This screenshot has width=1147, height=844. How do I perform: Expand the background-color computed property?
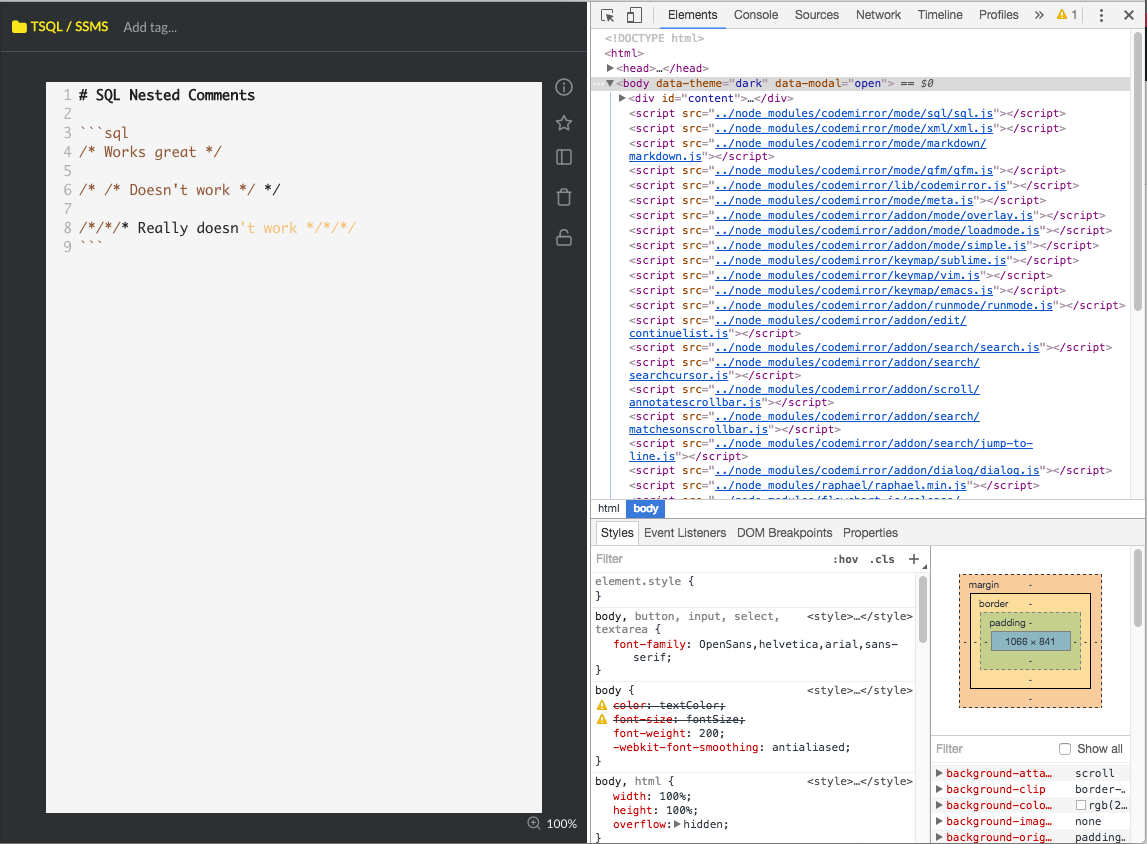pyautogui.click(x=938, y=805)
